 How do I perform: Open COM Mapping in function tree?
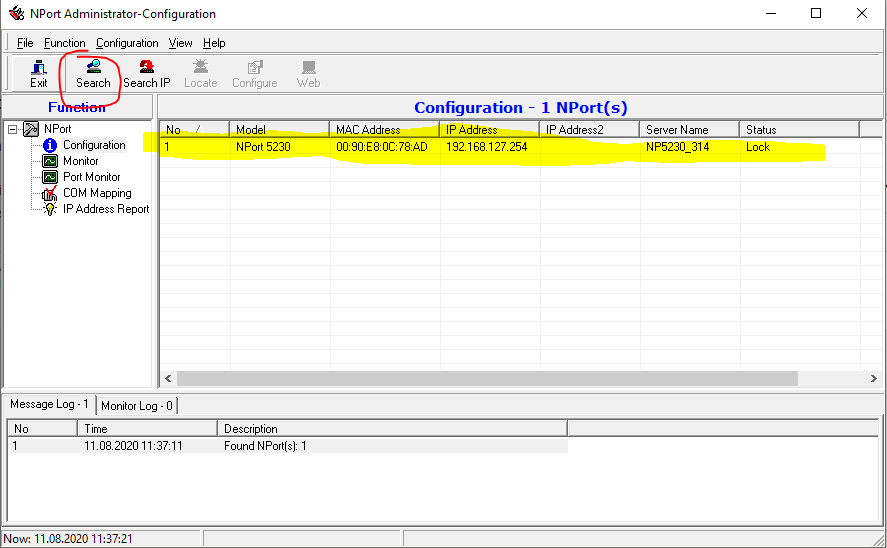(96, 193)
